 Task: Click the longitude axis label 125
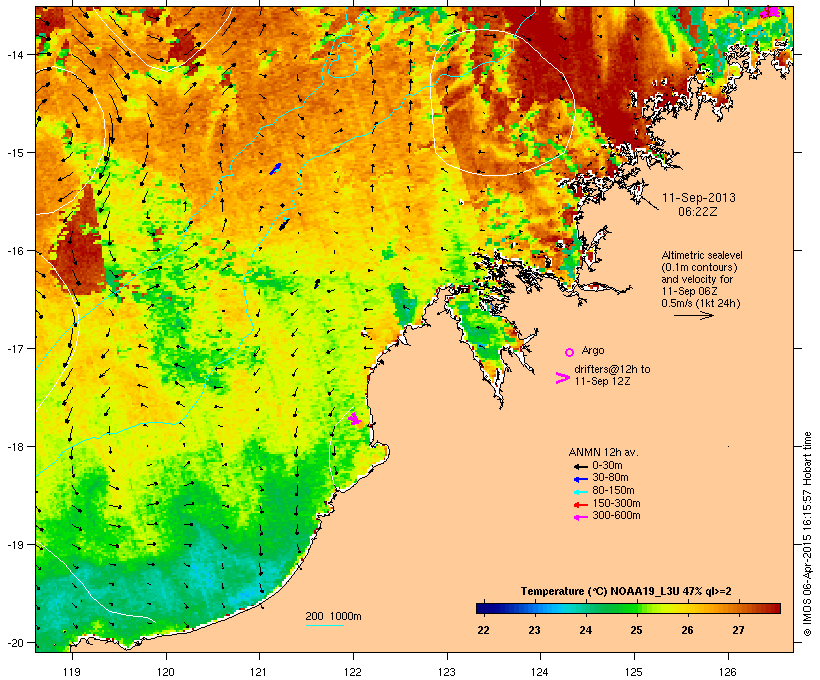point(634,672)
